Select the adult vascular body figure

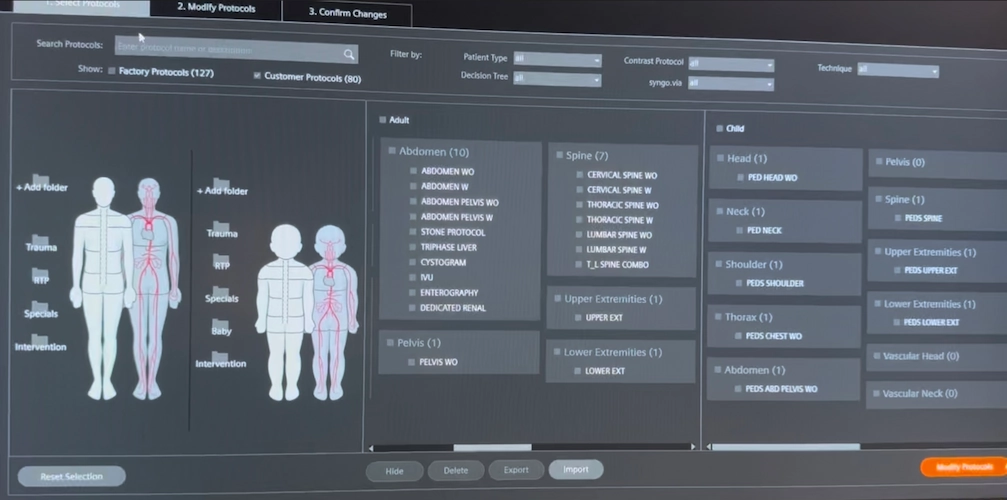150,288
